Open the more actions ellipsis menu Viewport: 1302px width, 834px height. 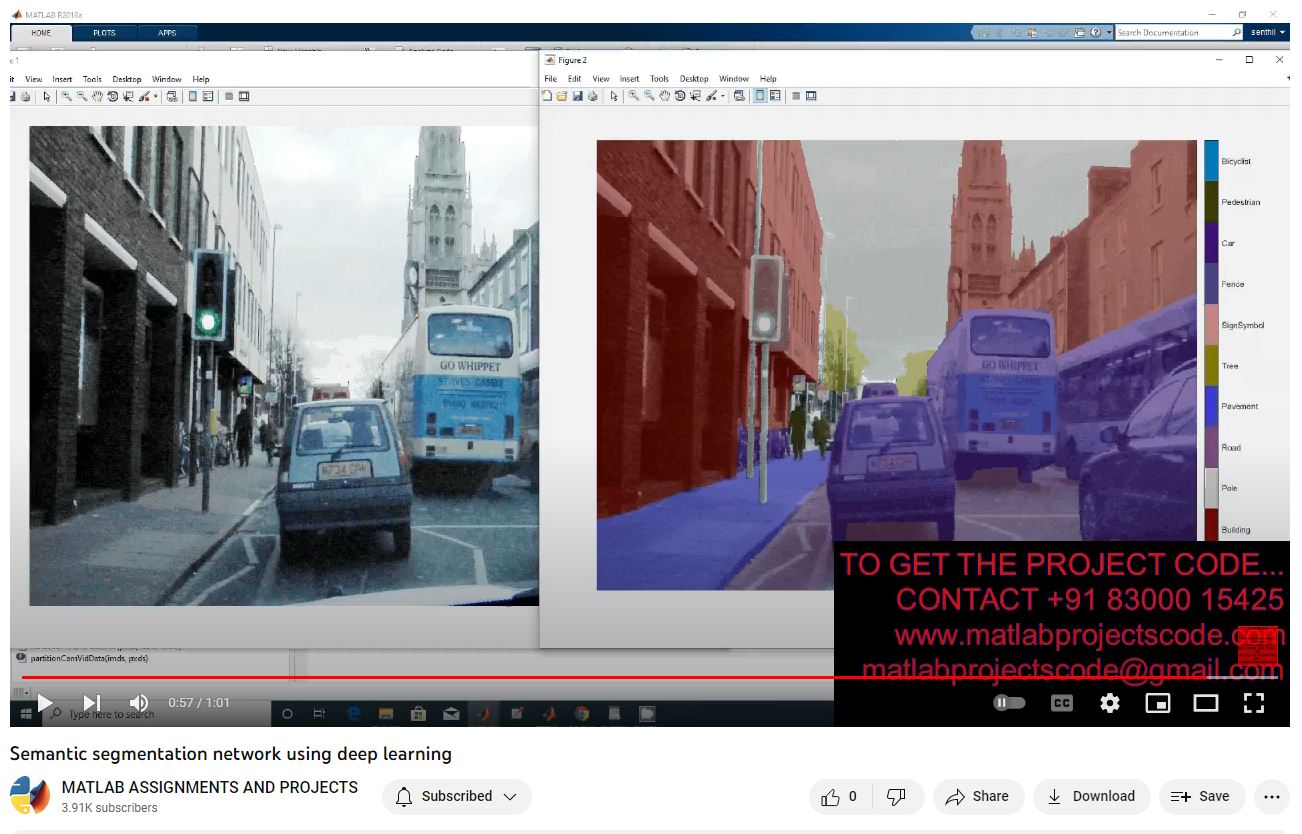coord(1272,797)
